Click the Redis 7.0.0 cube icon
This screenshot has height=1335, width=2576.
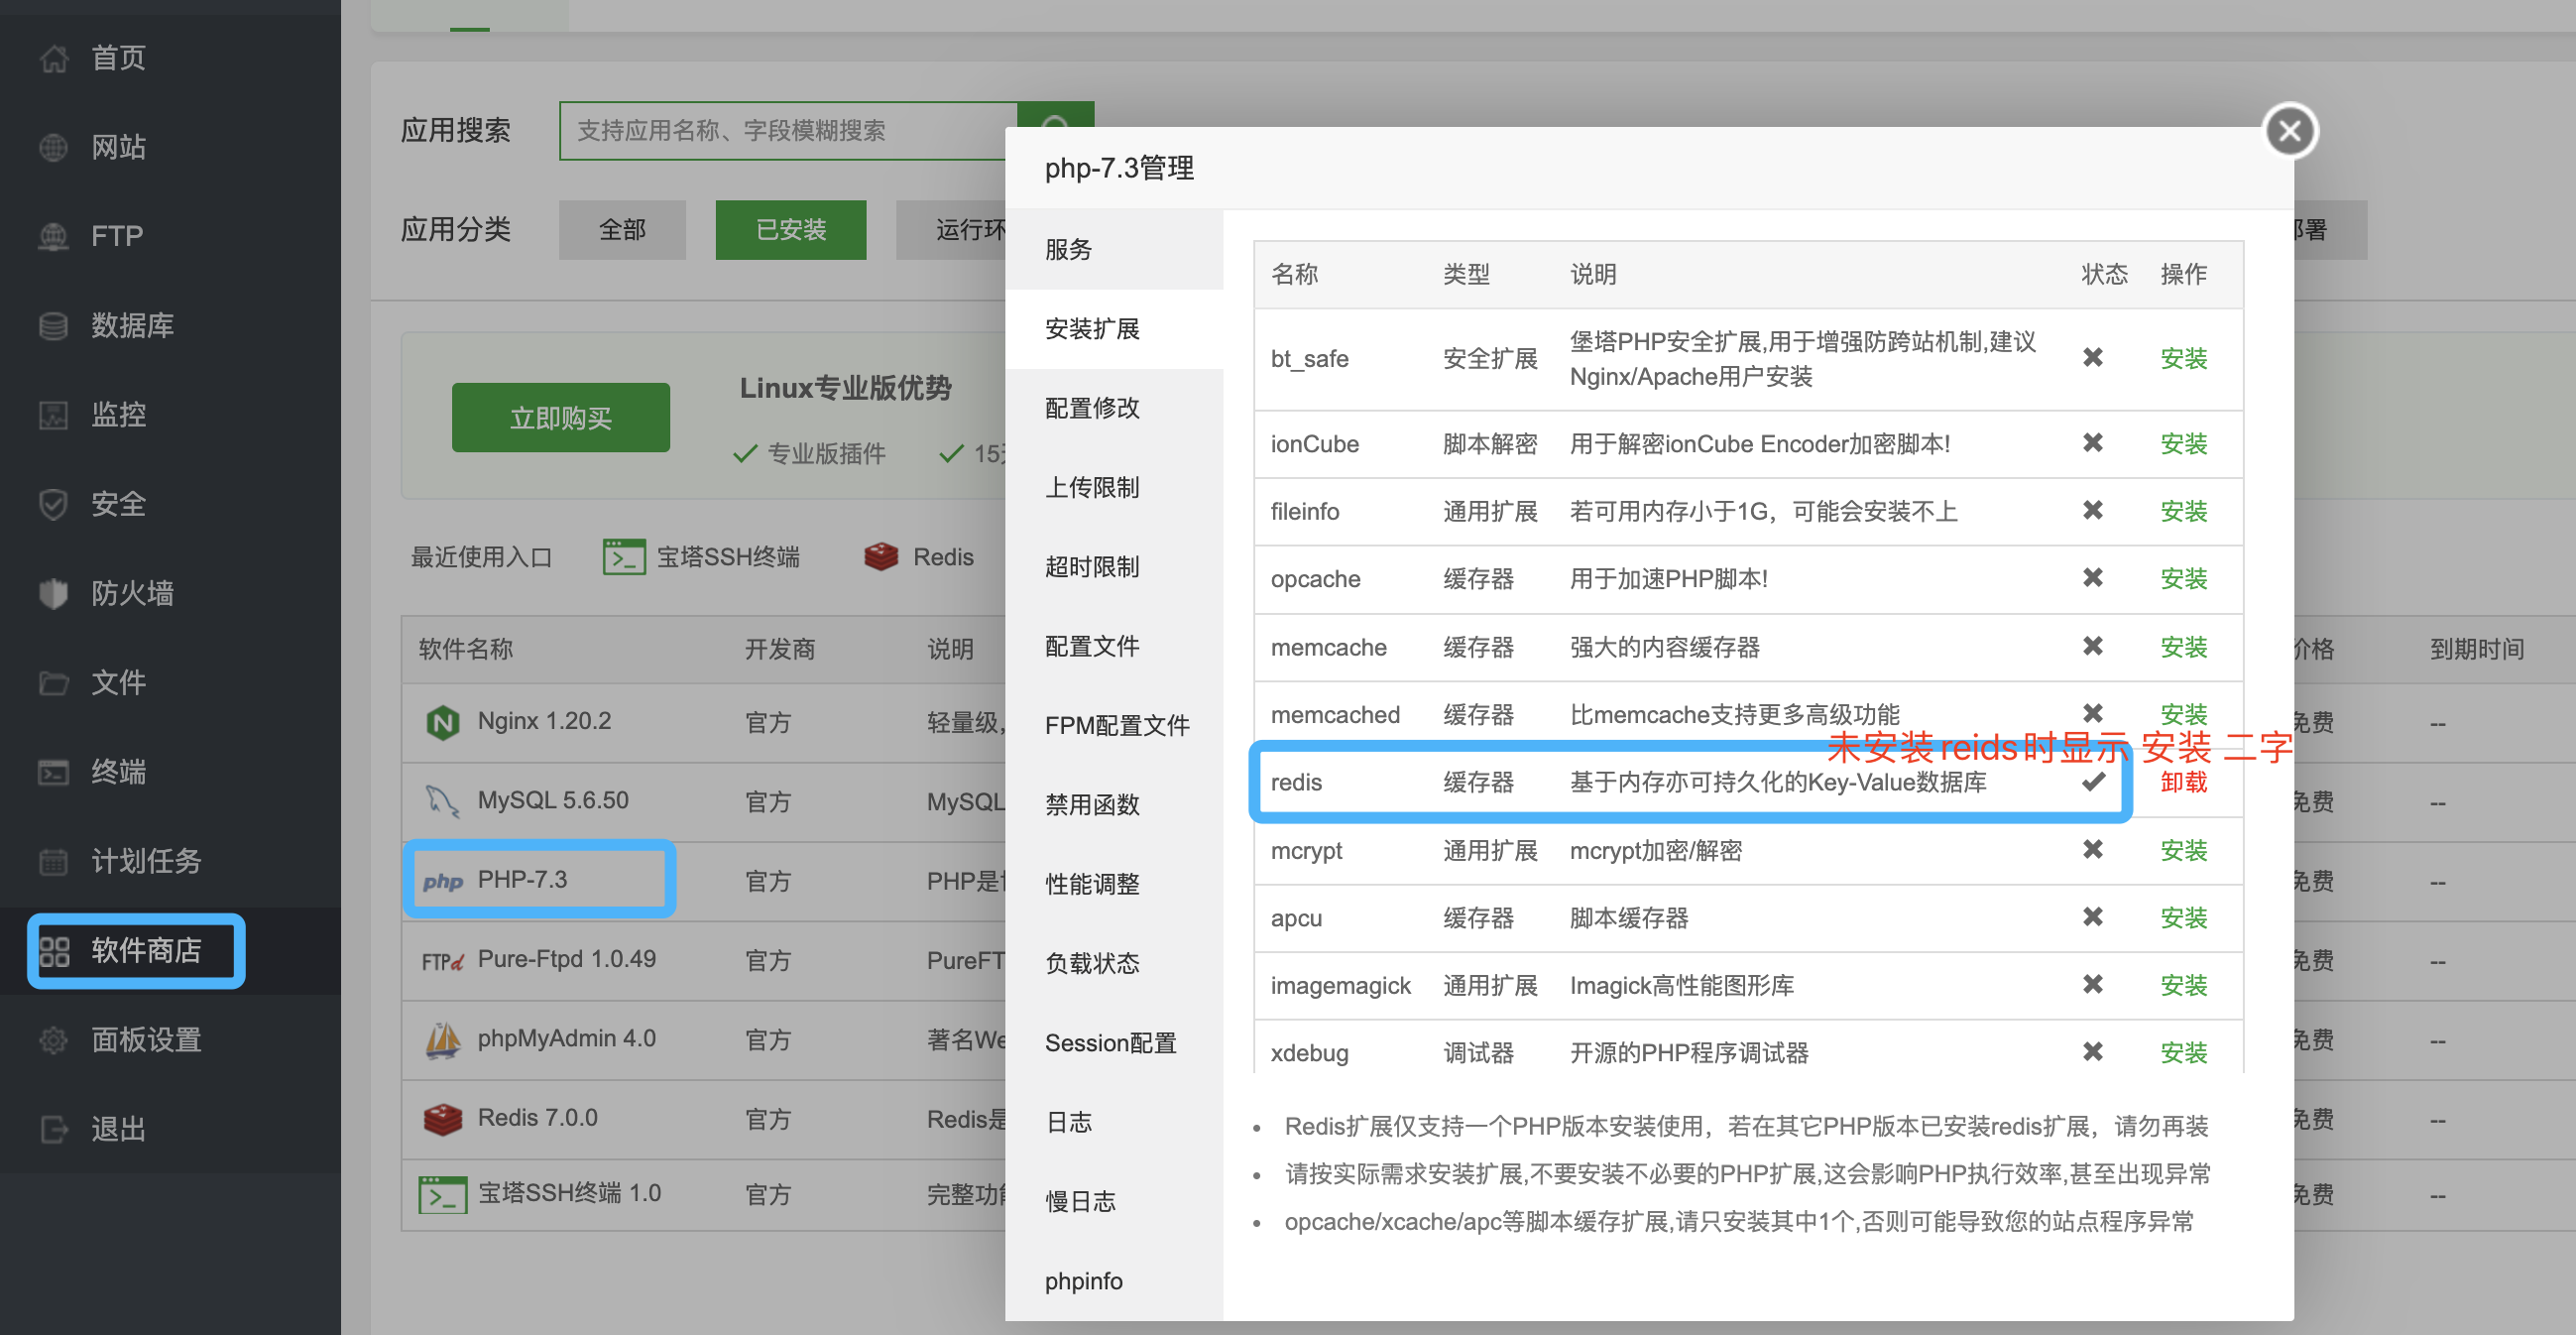[x=442, y=1119]
